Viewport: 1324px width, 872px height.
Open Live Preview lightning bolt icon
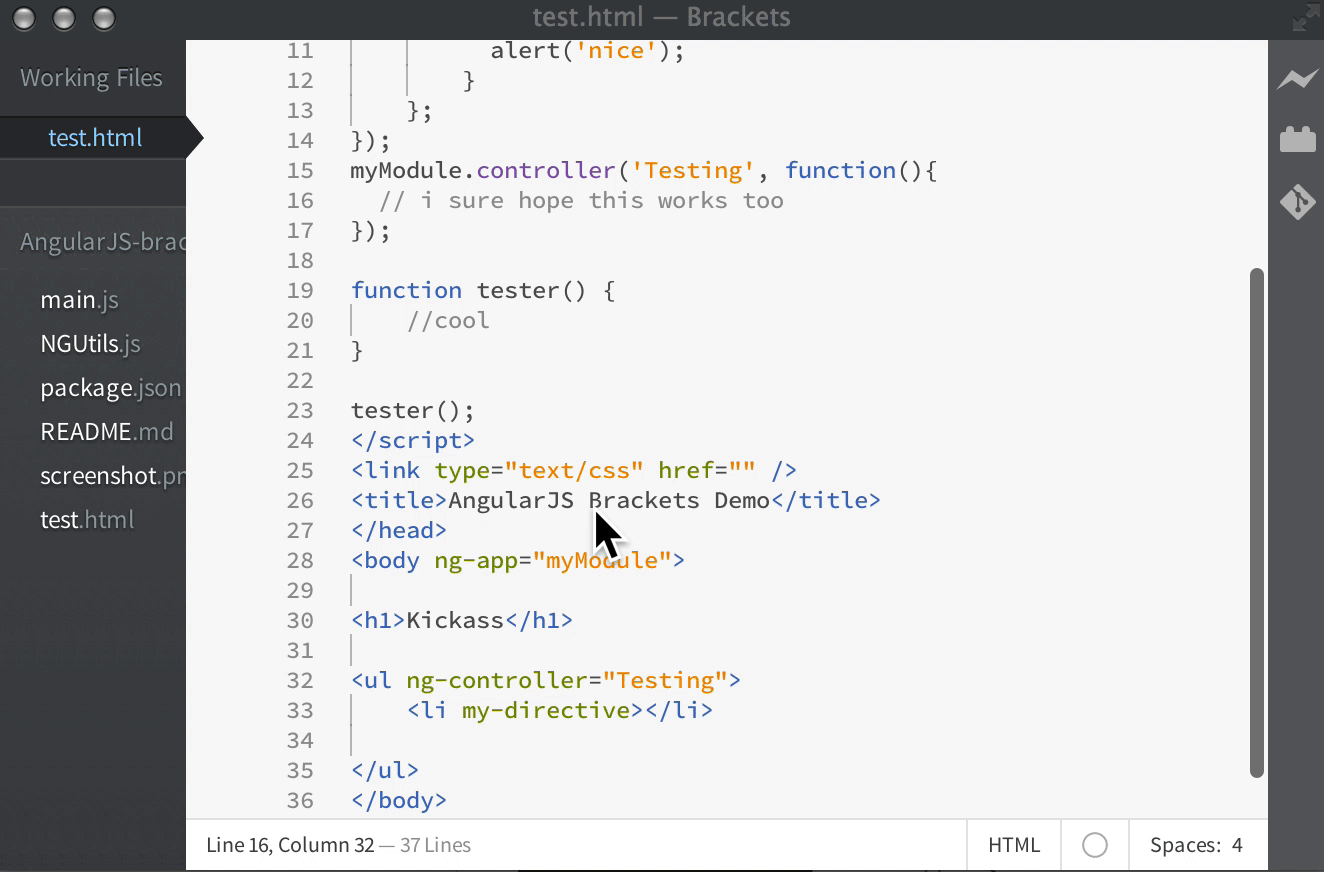pos(1297,80)
